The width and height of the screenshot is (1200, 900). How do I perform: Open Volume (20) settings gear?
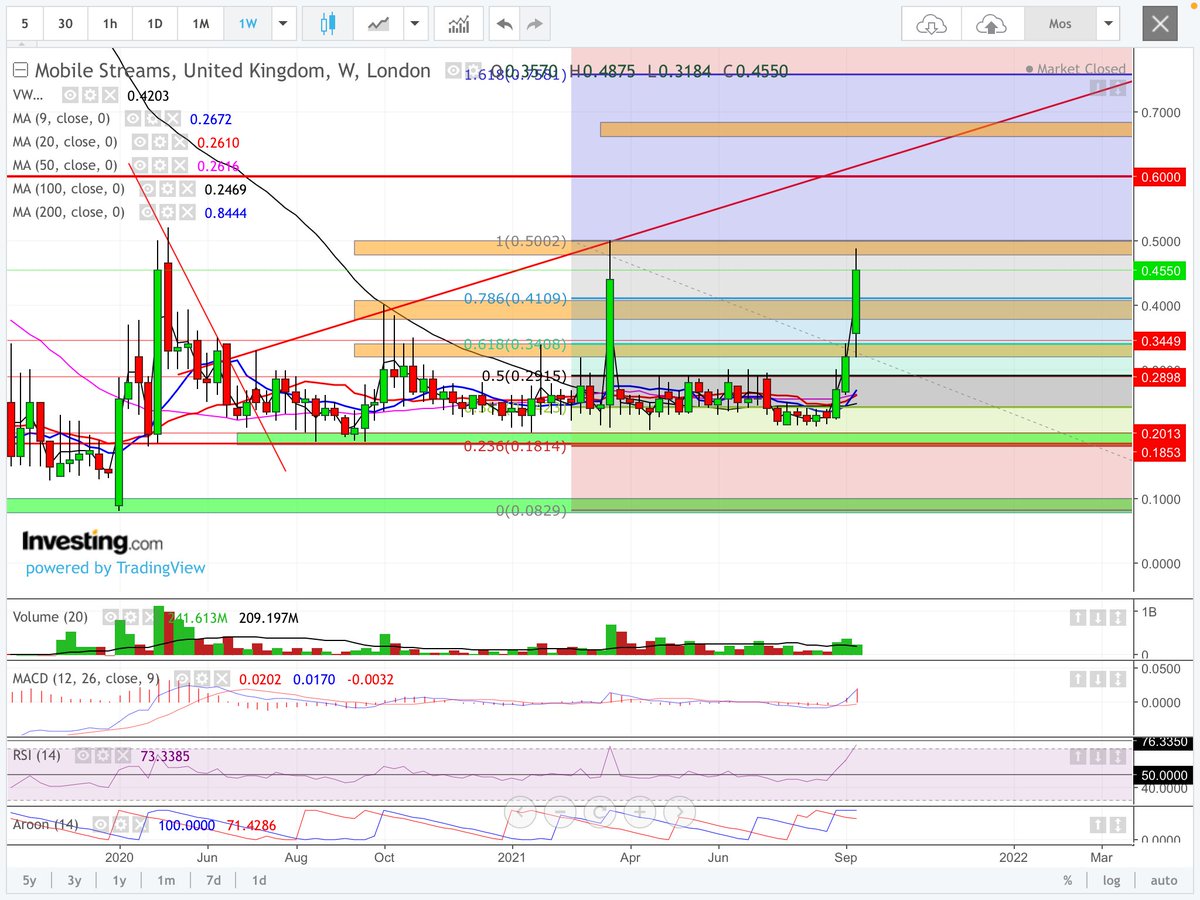[130, 617]
